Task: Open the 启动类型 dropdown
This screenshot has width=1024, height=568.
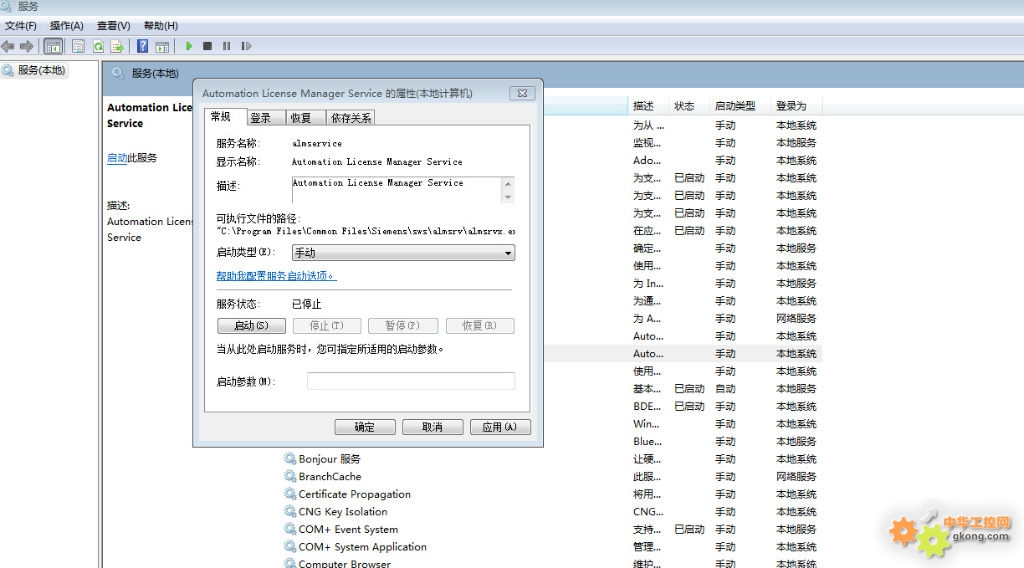Action: pyautogui.click(x=403, y=253)
